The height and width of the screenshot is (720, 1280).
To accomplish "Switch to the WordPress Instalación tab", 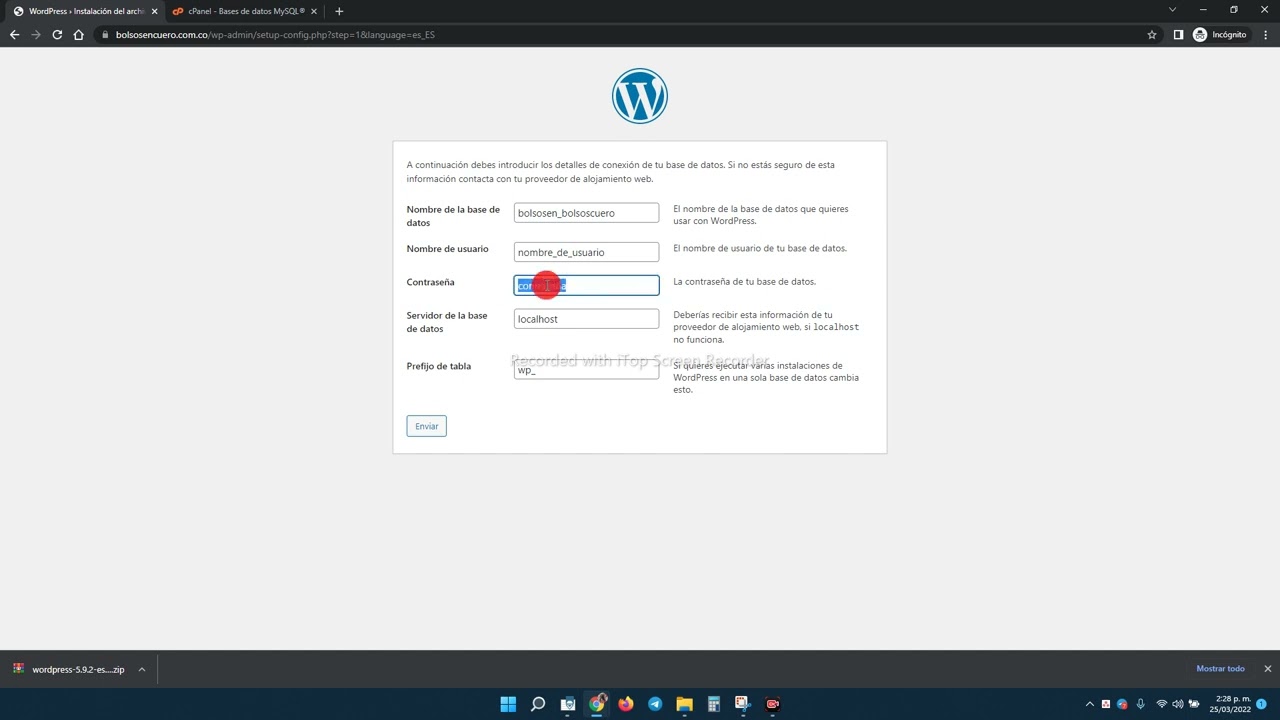I will click(84, 11).
